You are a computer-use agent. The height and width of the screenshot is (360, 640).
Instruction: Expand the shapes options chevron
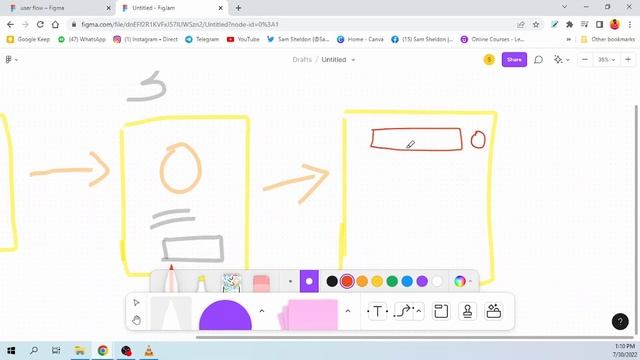(262, 311)
